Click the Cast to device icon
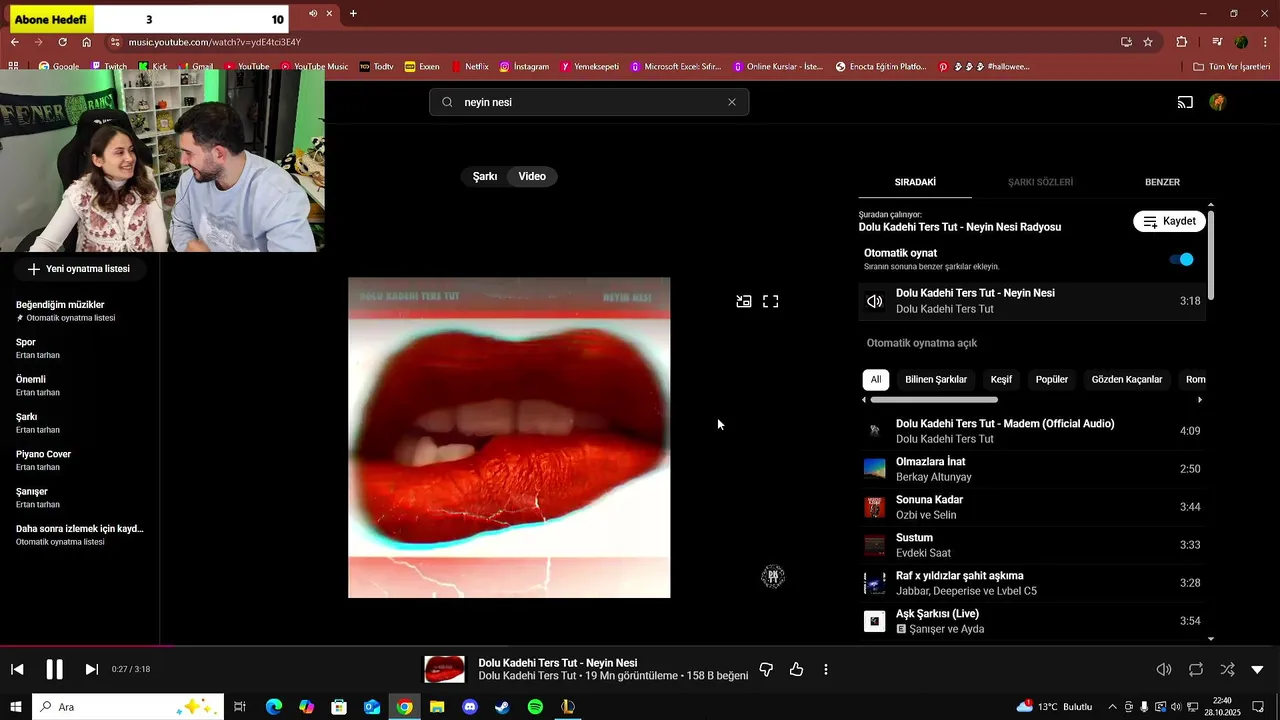Viewport: 1280px width, 720px height. (x=1185, y=102)
